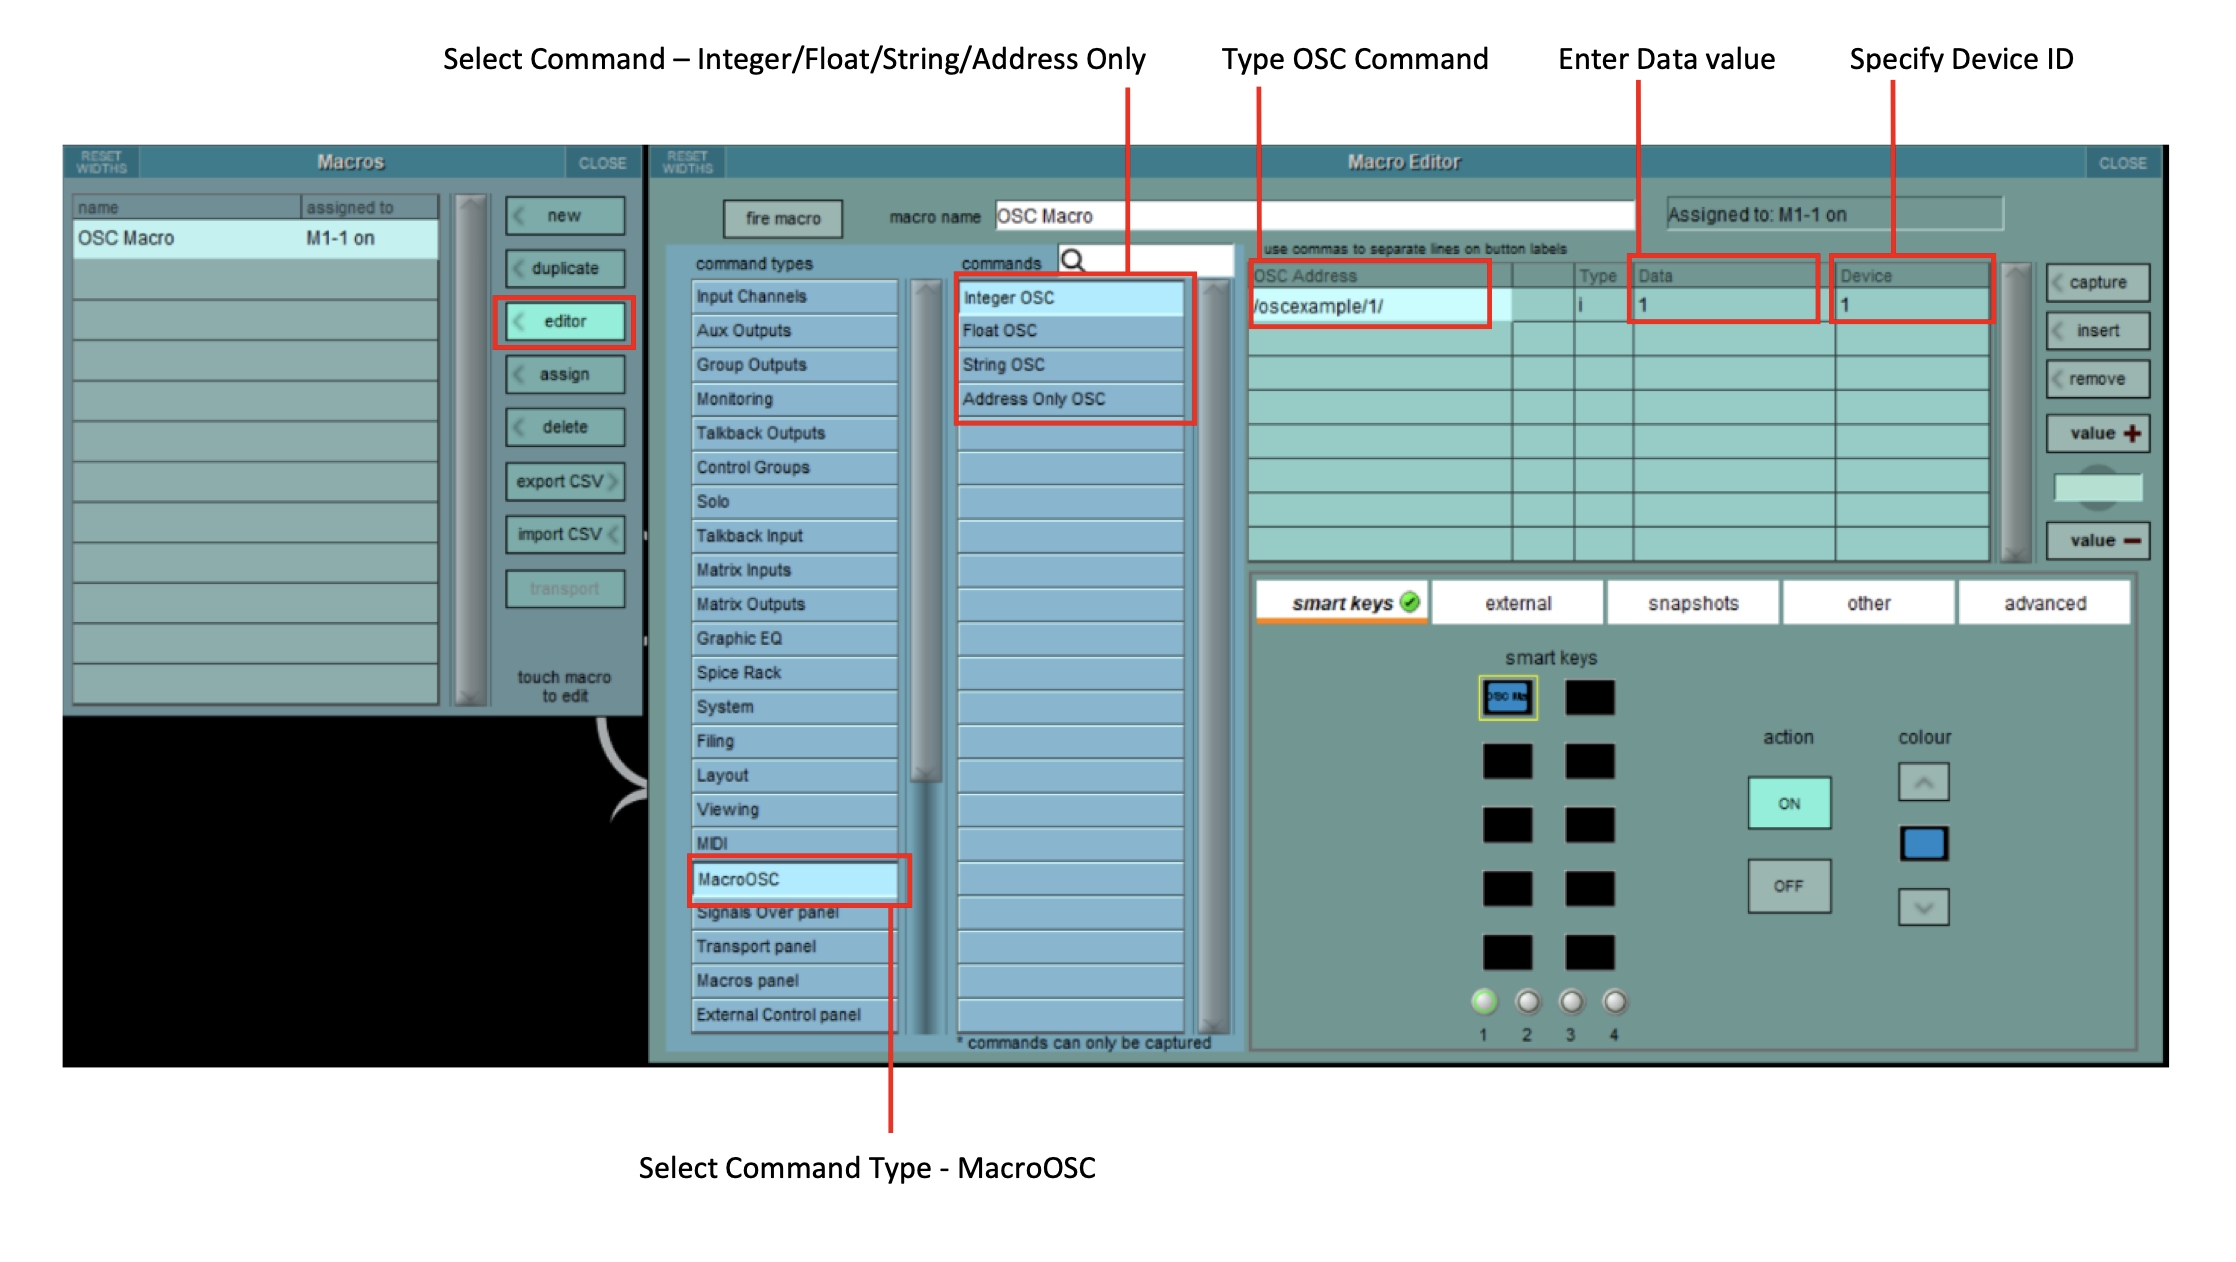Click the value plus button
This screenshot has height=1262, width=2236.
pyautogui.click(x=2098, y=433)
